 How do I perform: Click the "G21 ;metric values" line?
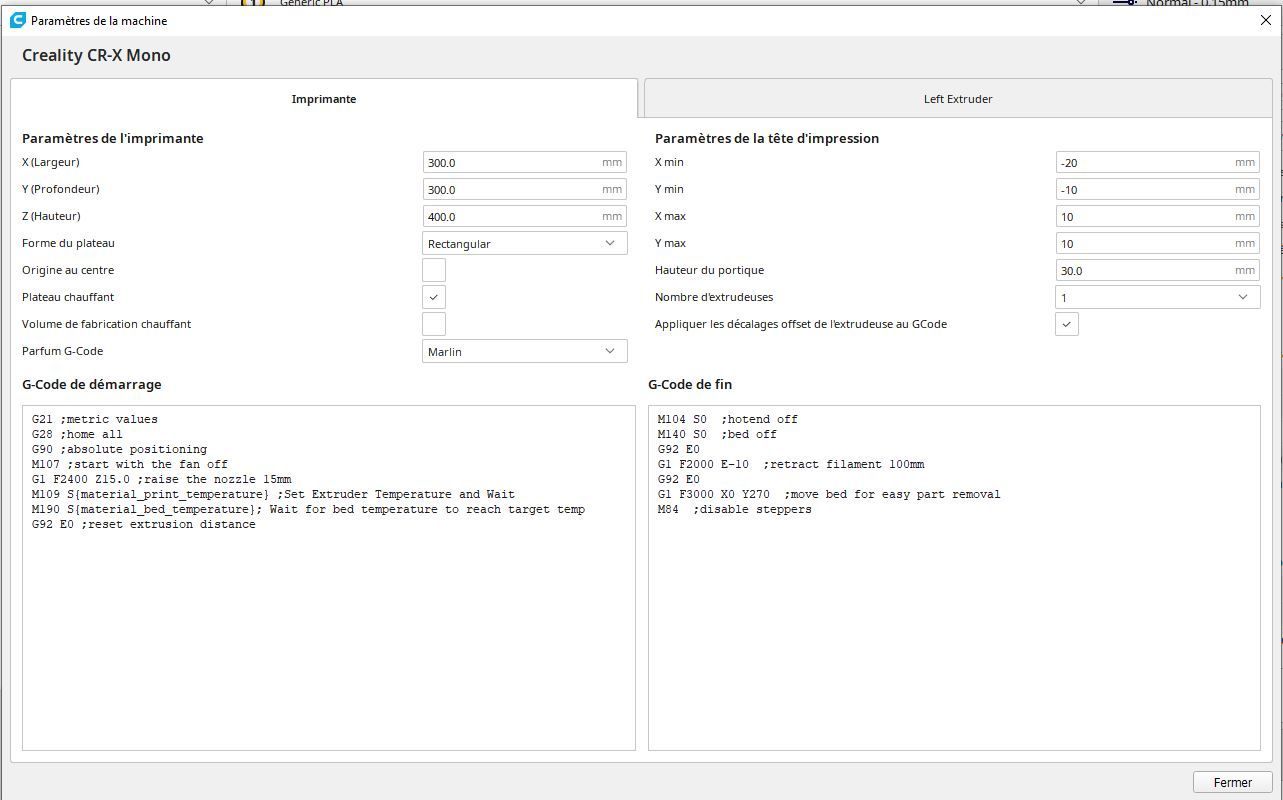click(x=95, y=419)
